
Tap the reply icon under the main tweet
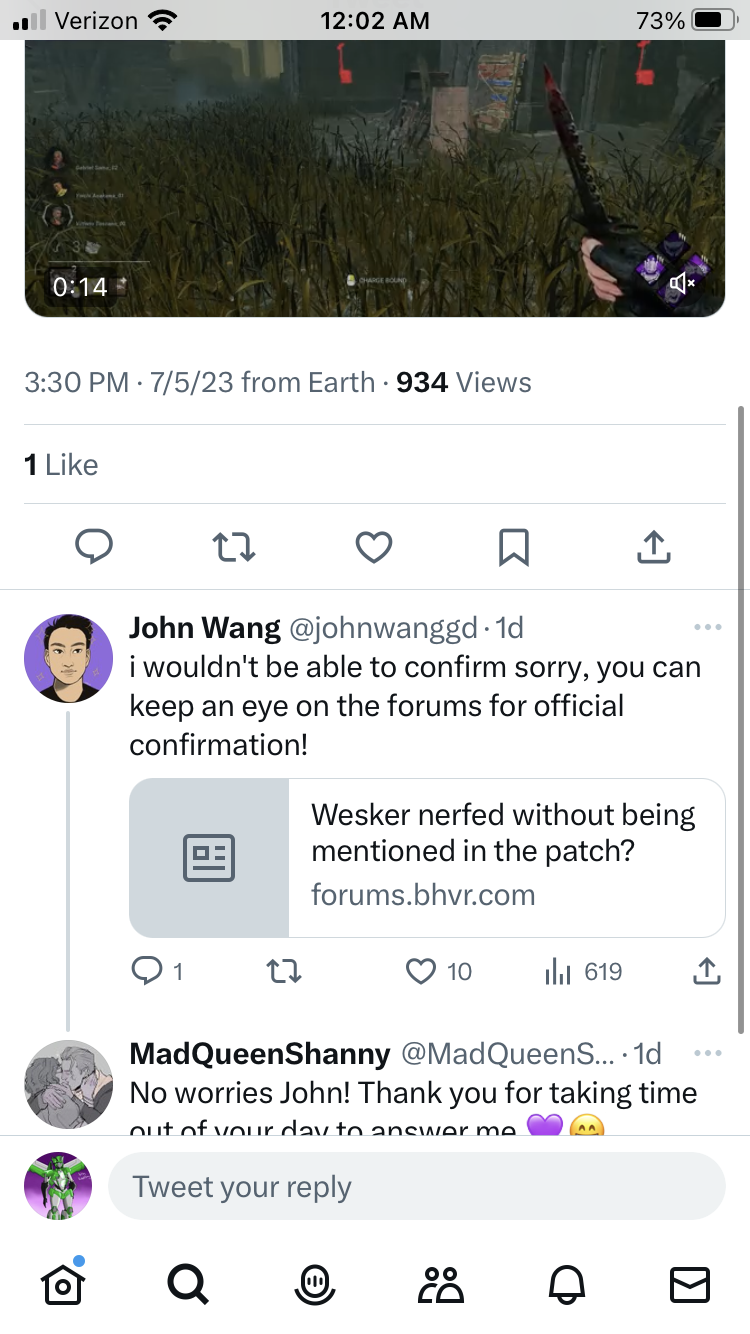(94, 546)
